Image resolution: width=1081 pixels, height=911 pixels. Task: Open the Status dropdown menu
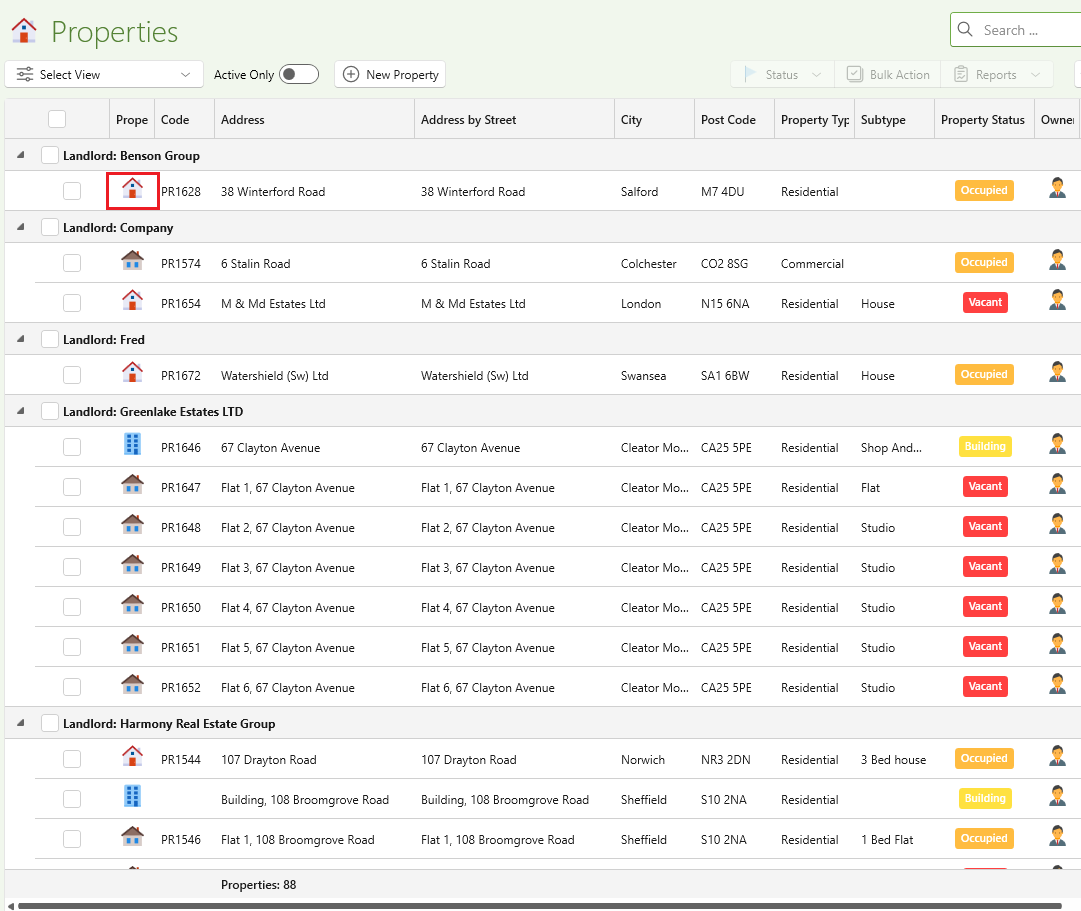point(782,74)
